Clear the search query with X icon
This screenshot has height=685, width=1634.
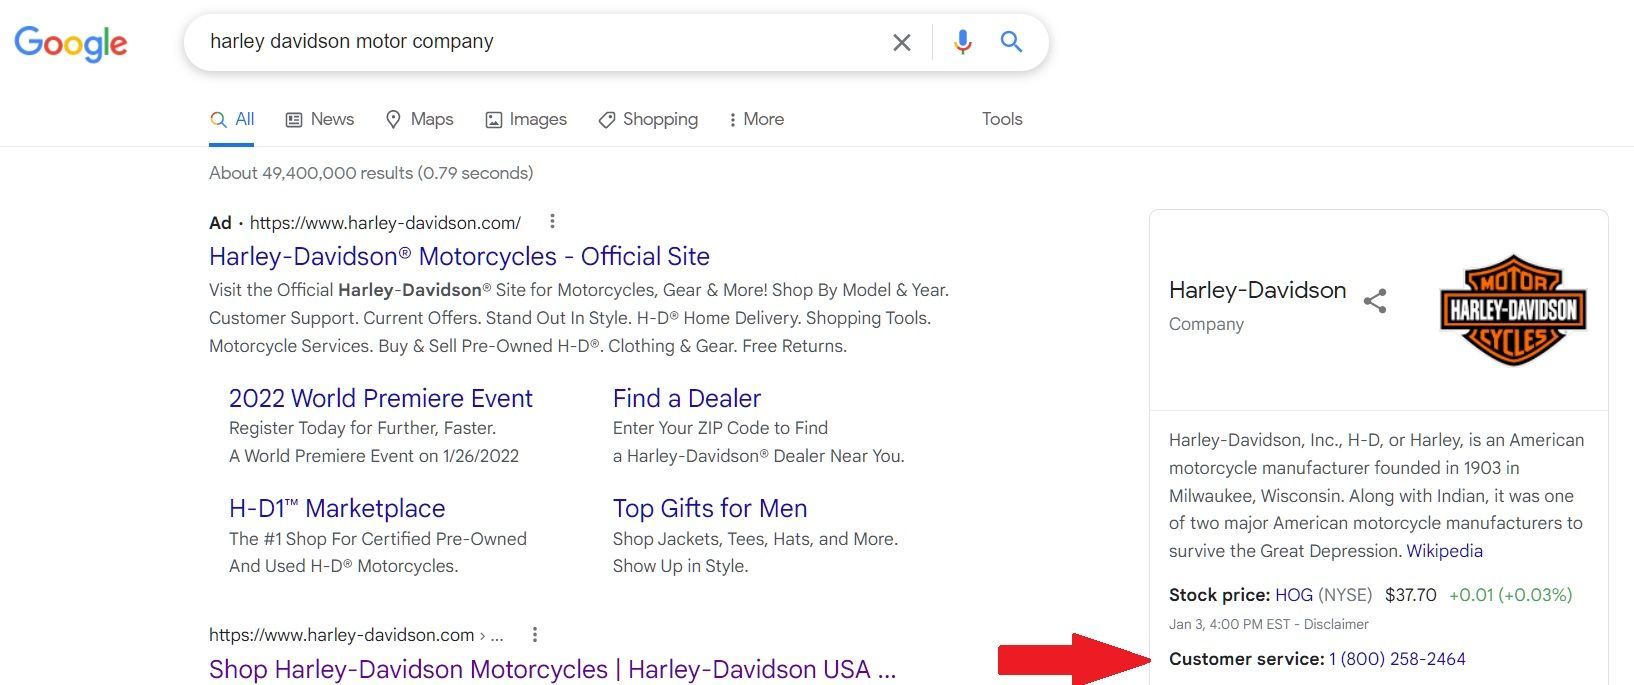[901, 42]
